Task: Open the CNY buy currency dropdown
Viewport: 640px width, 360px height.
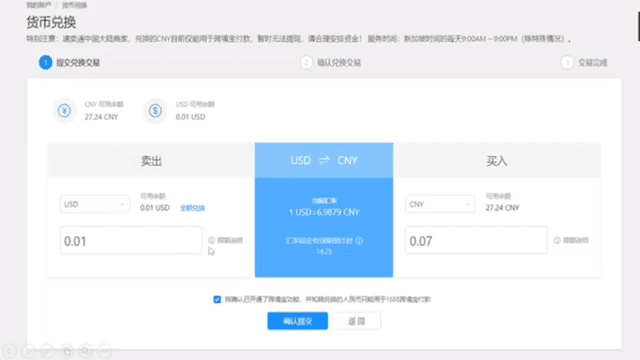Action: [x=440, y=204]
